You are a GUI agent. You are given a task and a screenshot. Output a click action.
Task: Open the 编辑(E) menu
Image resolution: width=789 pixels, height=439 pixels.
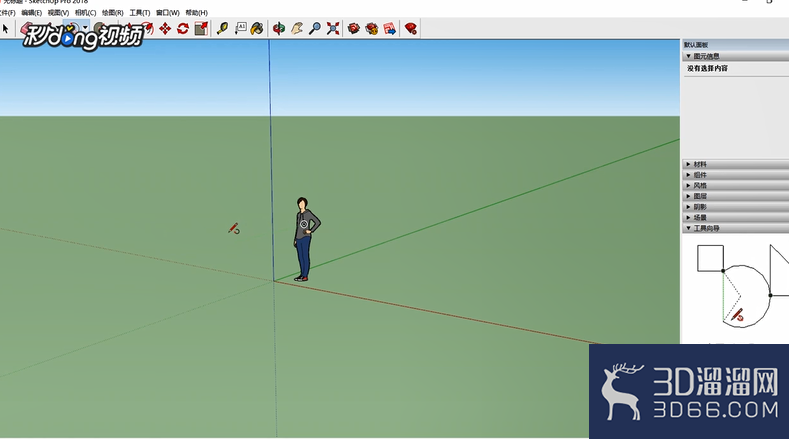pyautogui.click(x=31, y=13)
